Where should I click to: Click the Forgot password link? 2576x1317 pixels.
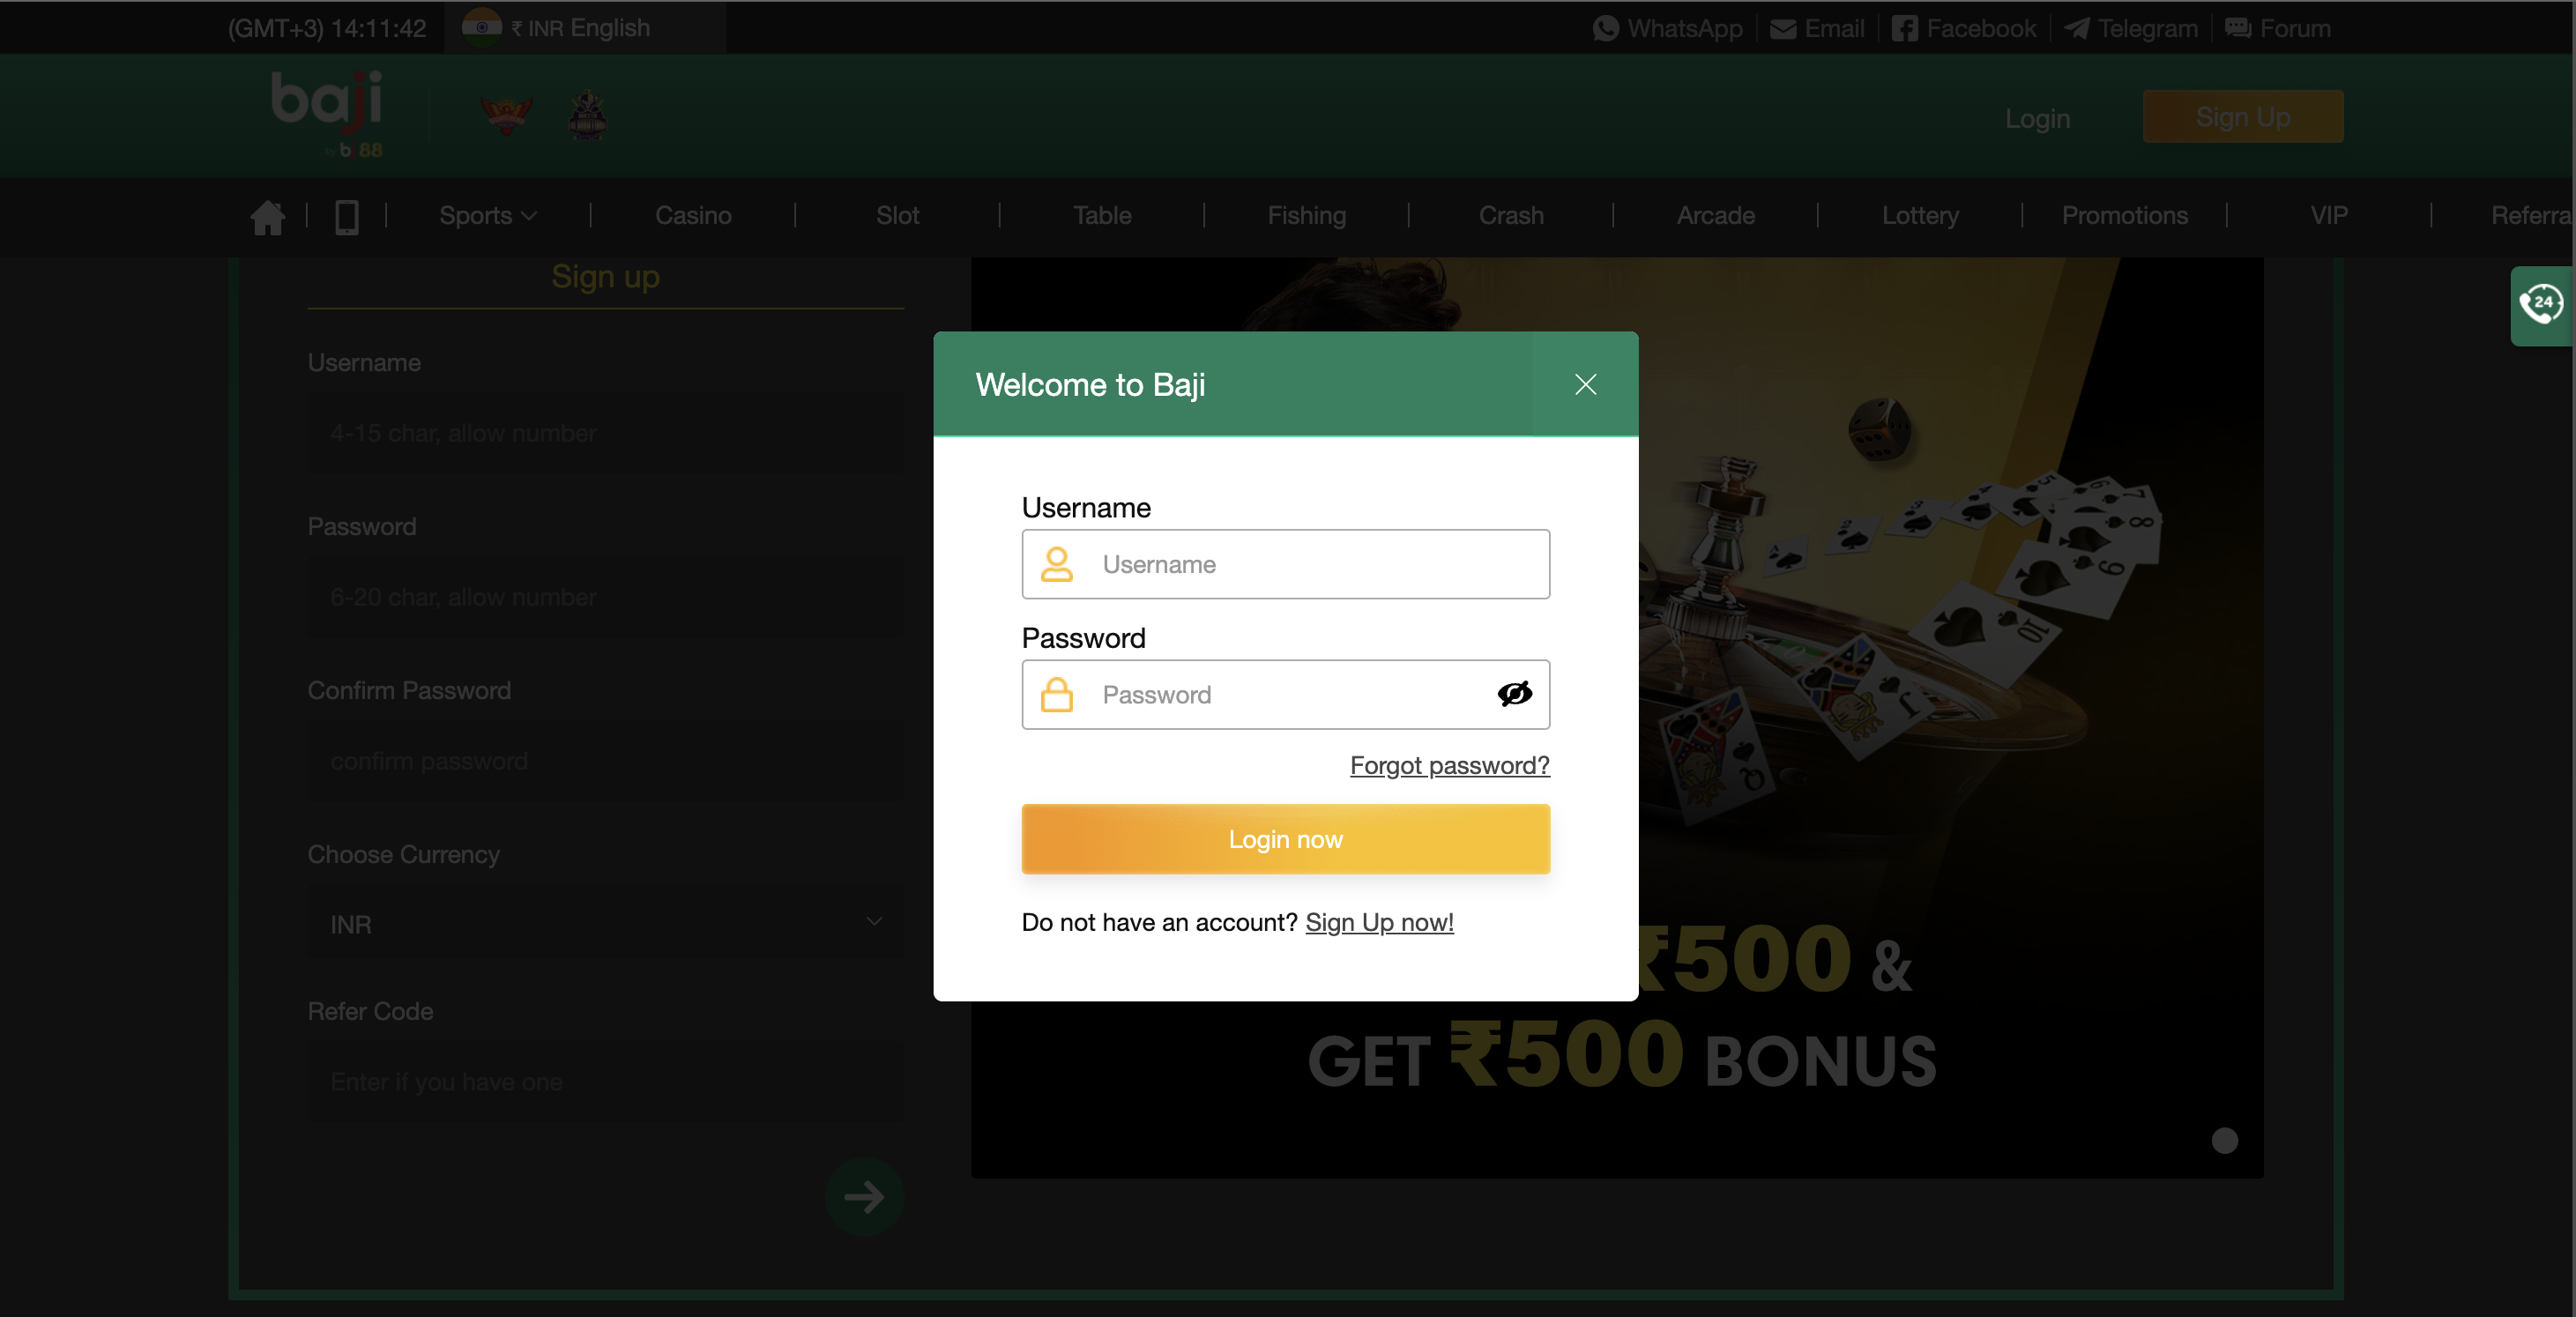(x=1449, y=764)
